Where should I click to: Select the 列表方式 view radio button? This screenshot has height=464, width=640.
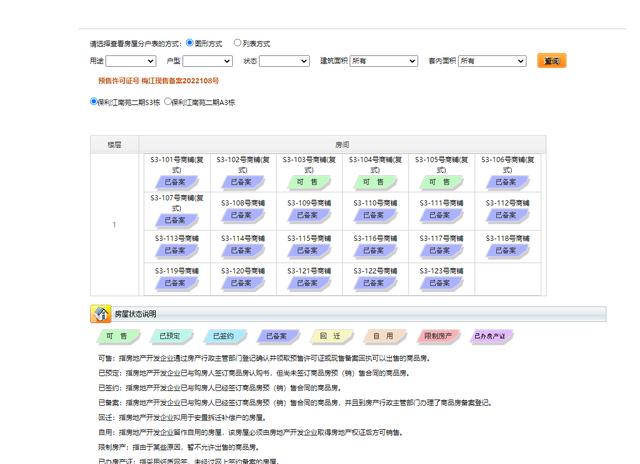(x=237, y=42)
